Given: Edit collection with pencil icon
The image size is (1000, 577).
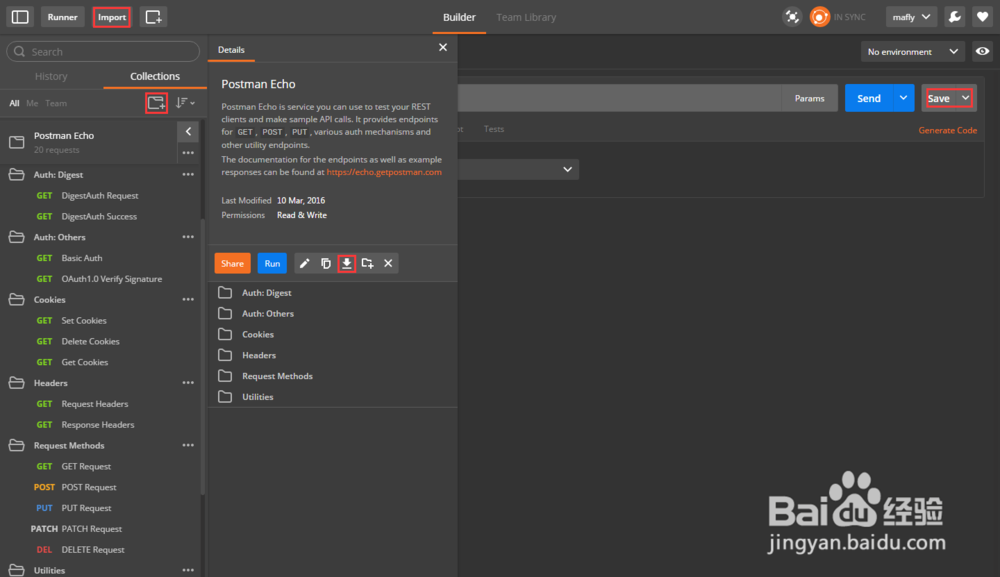Looking at the screenshot, I should pyautogui.click(x=304, y=263).
